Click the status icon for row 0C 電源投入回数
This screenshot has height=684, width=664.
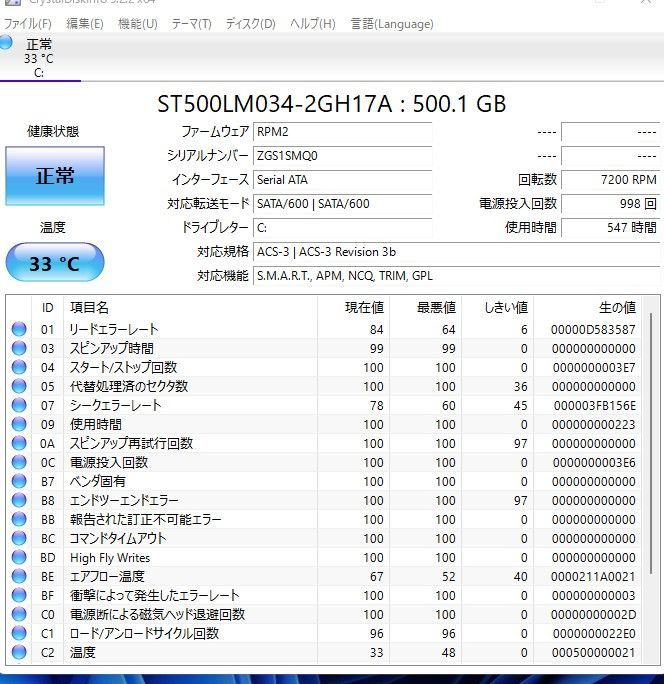(19, 462)
